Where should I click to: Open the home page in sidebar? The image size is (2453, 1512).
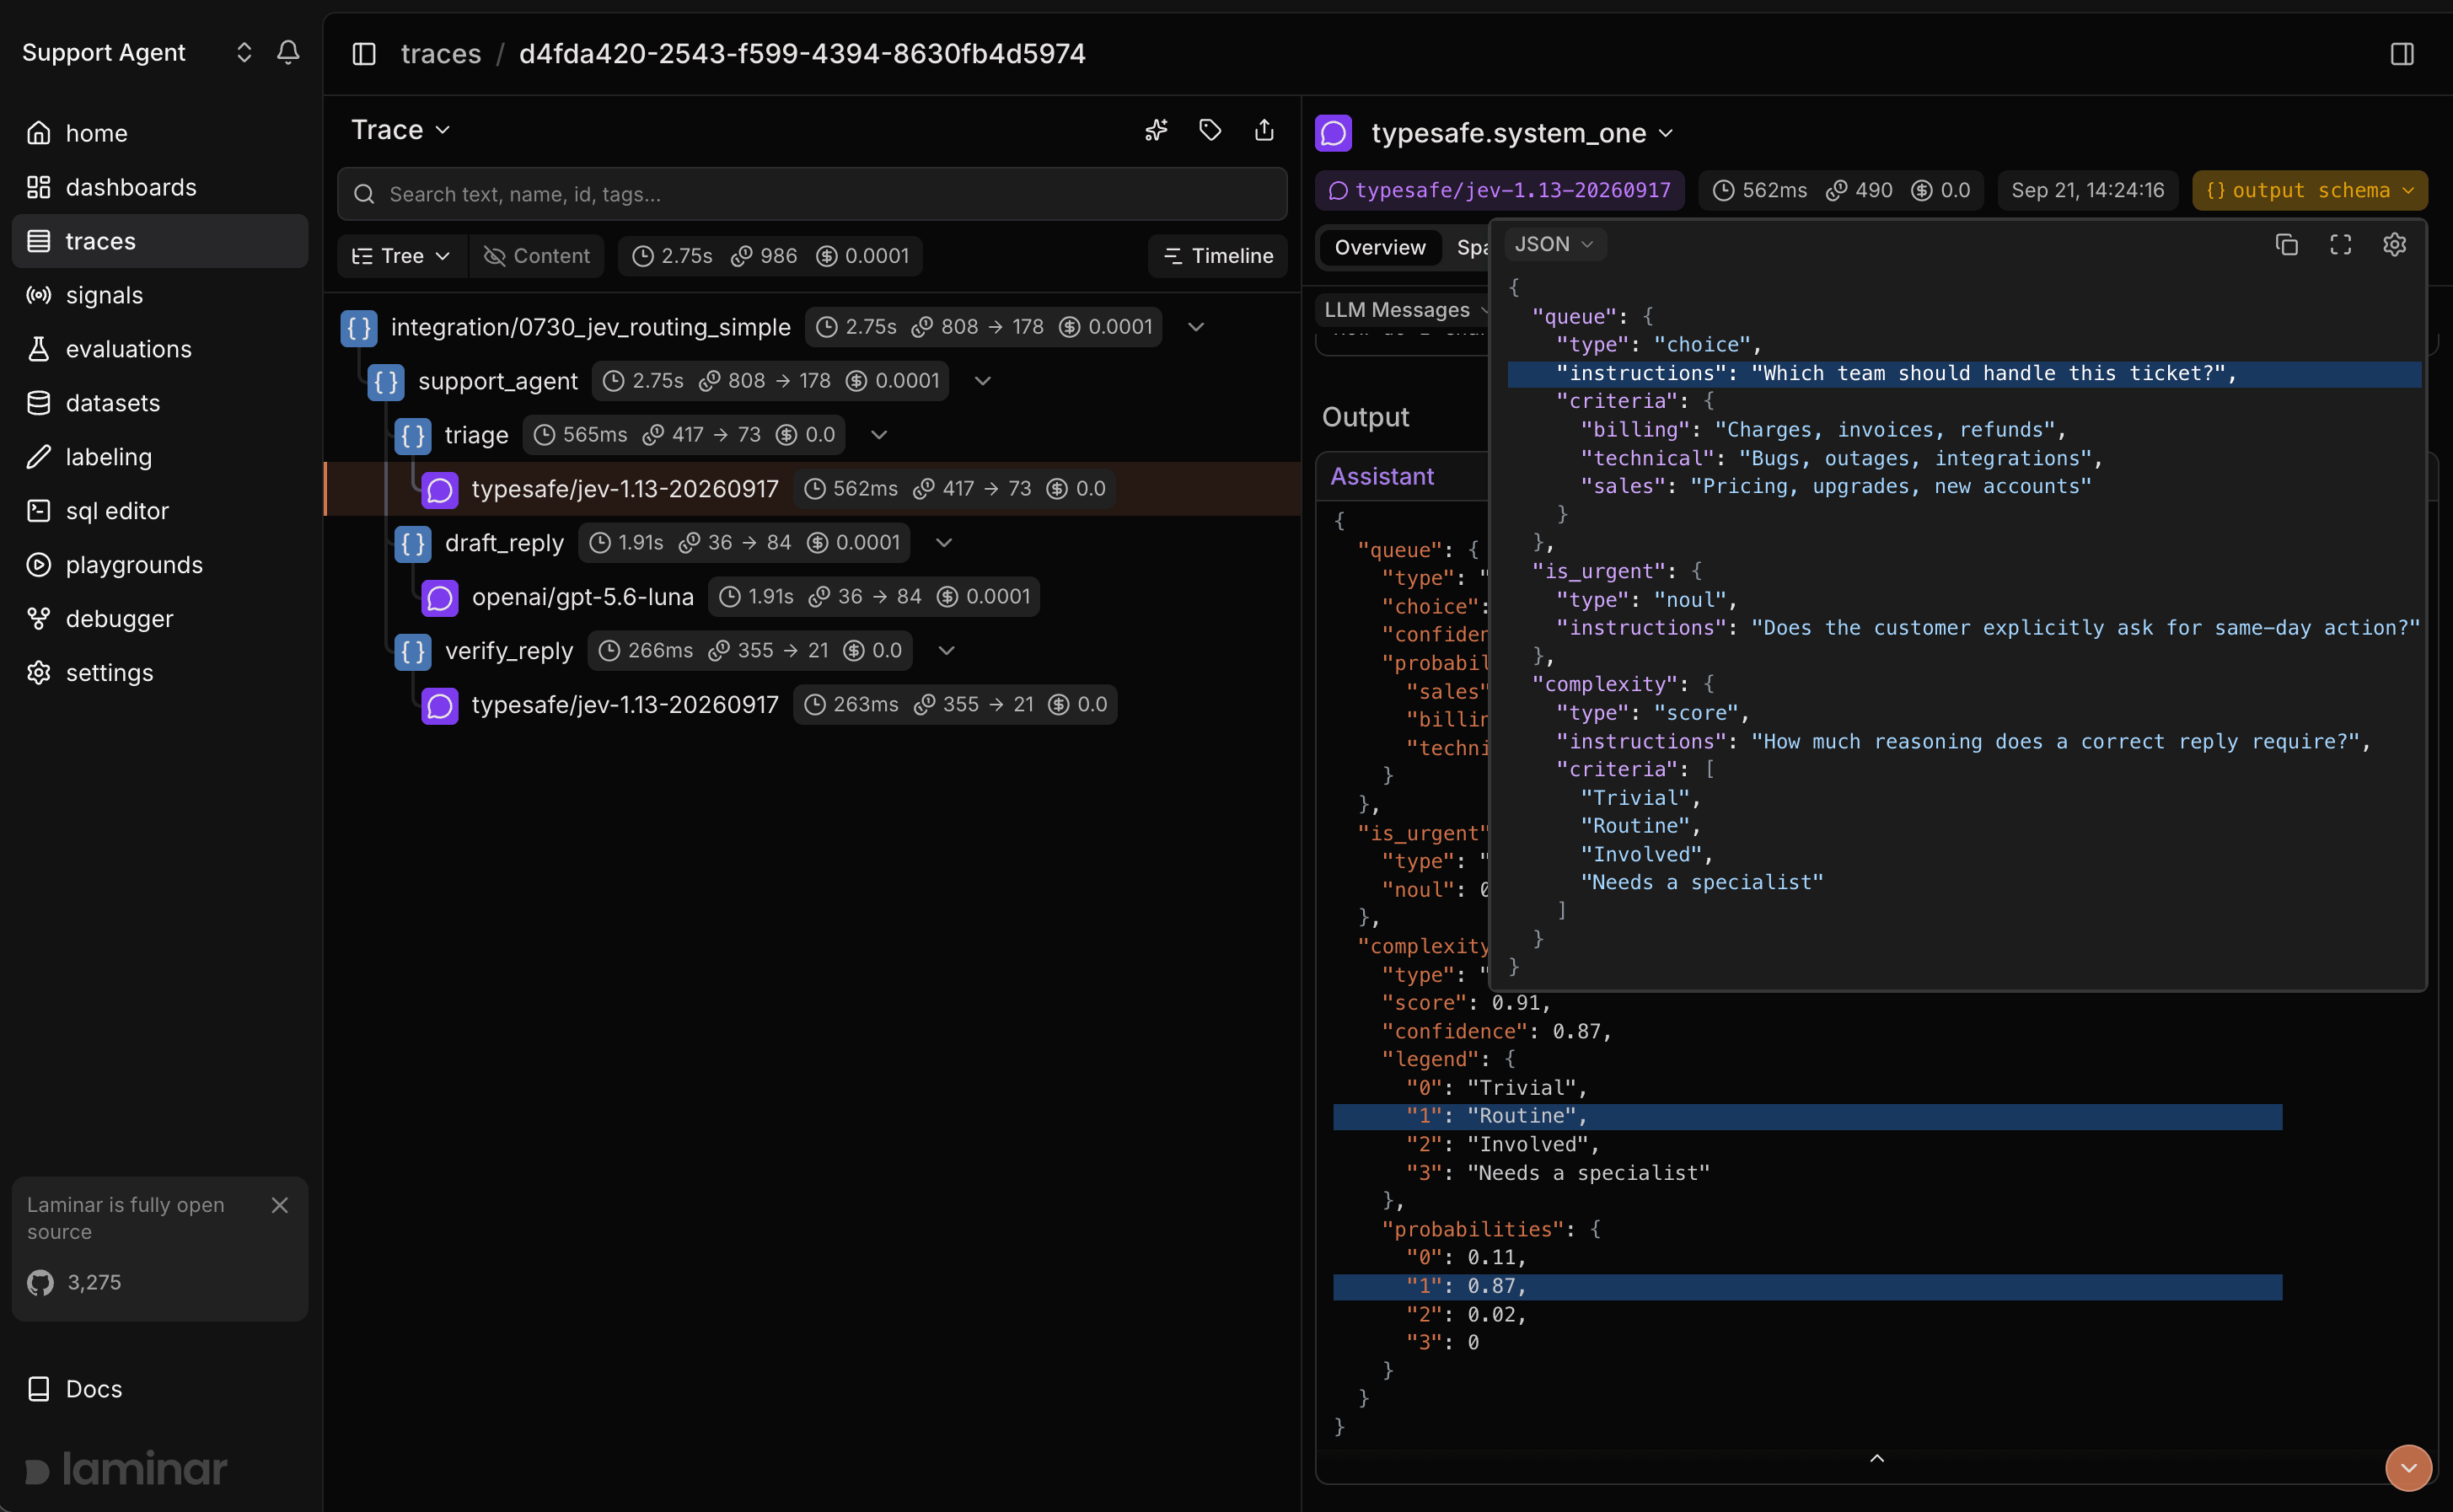160,133
